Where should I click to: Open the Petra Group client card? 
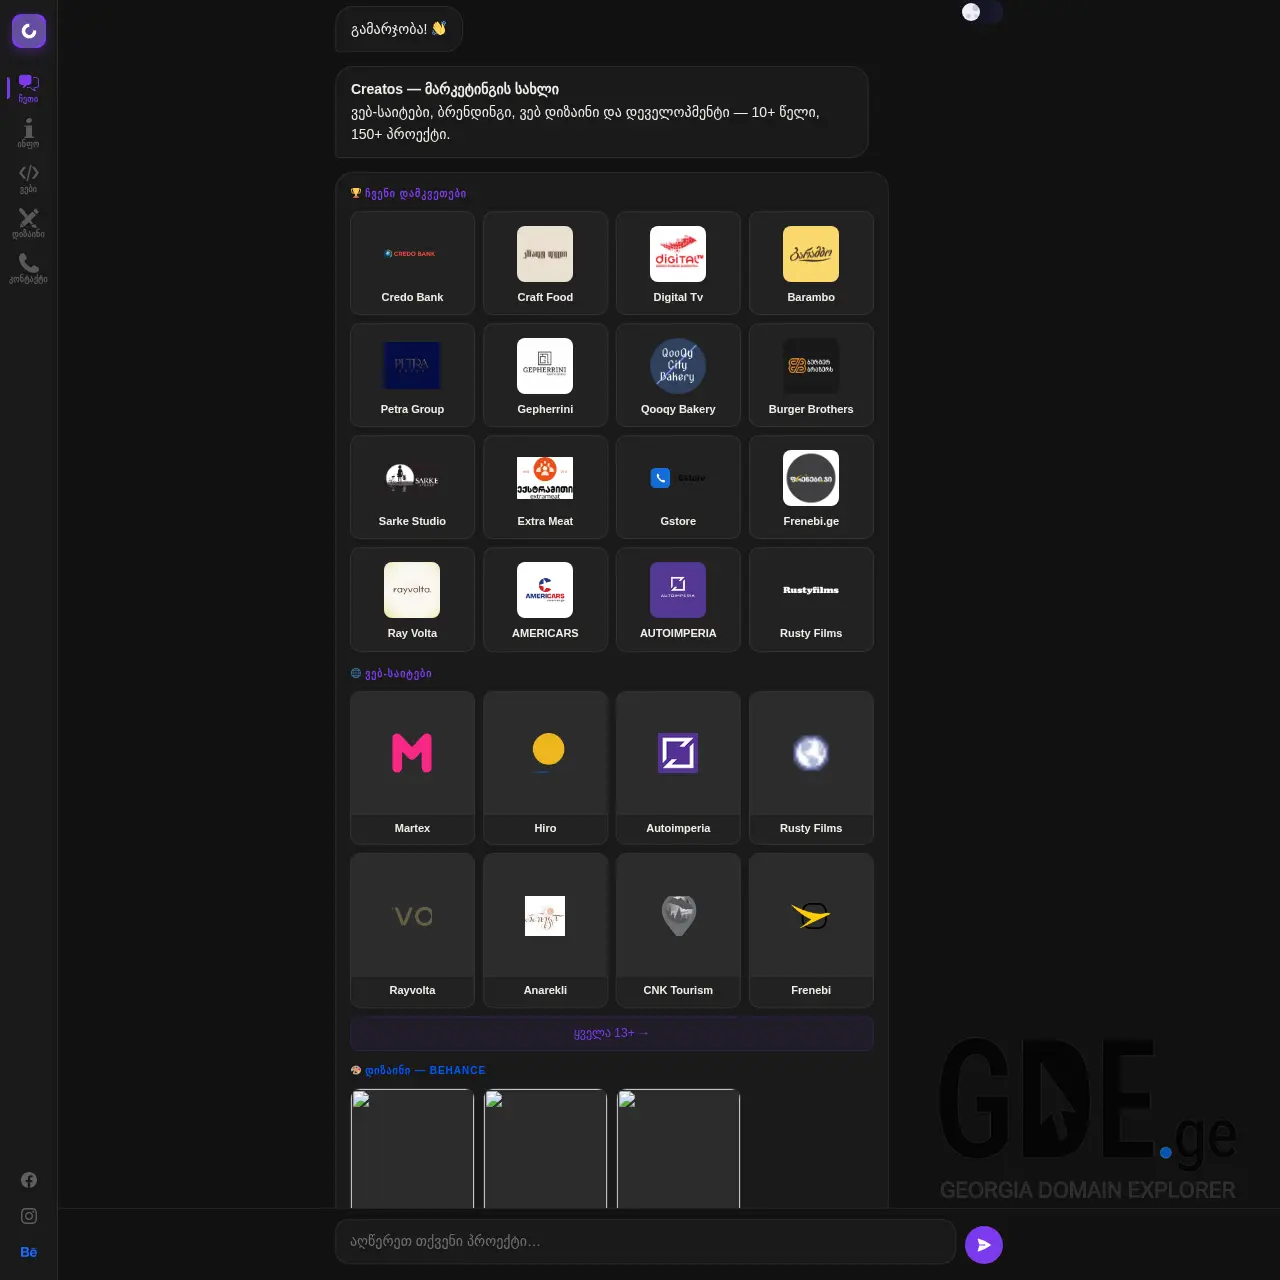[x=412, y=375]
